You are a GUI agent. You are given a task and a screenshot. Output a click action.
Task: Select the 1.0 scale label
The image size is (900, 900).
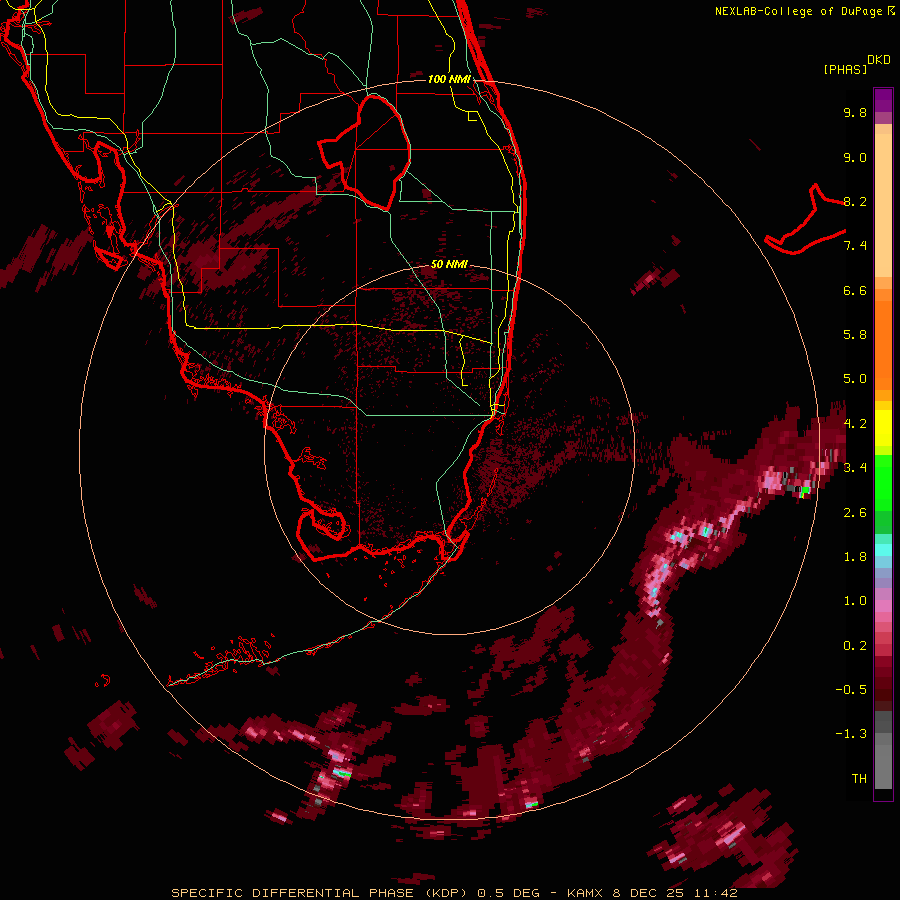(x=855, y=600)
